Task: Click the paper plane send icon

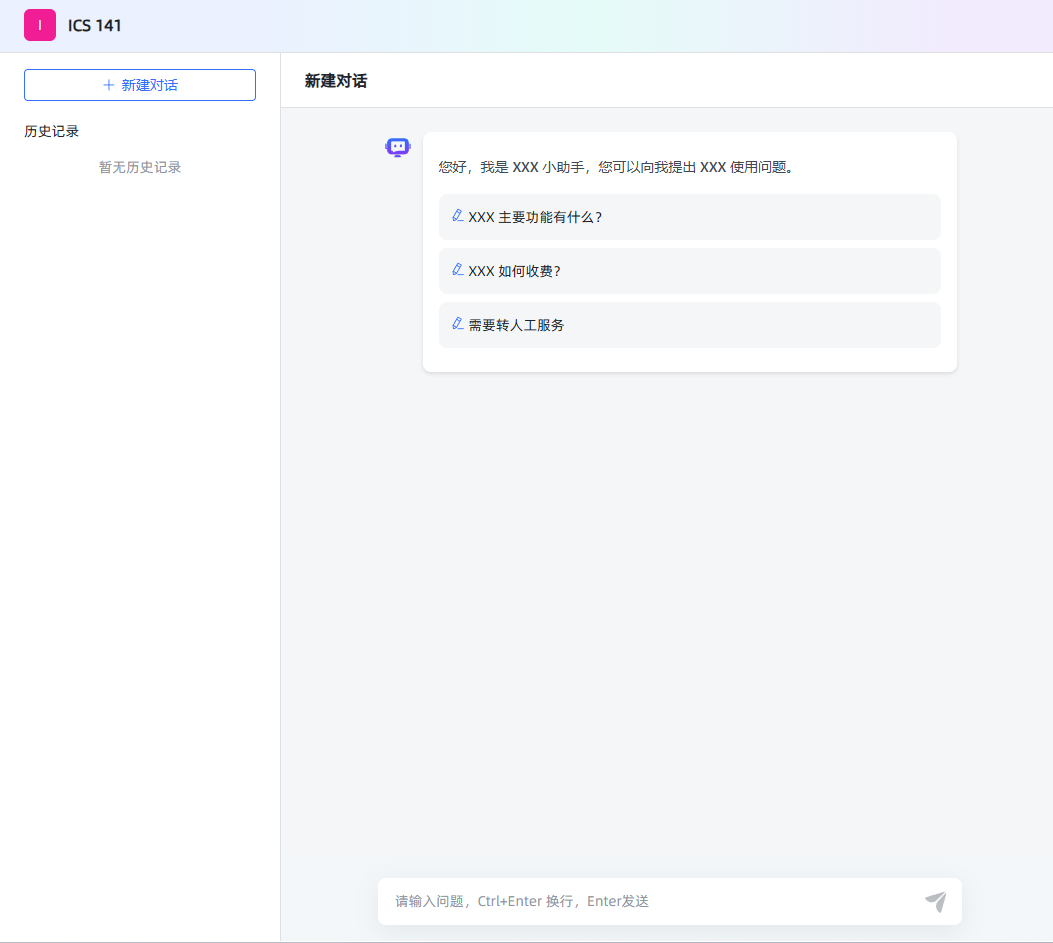Action: click(936, 901)
